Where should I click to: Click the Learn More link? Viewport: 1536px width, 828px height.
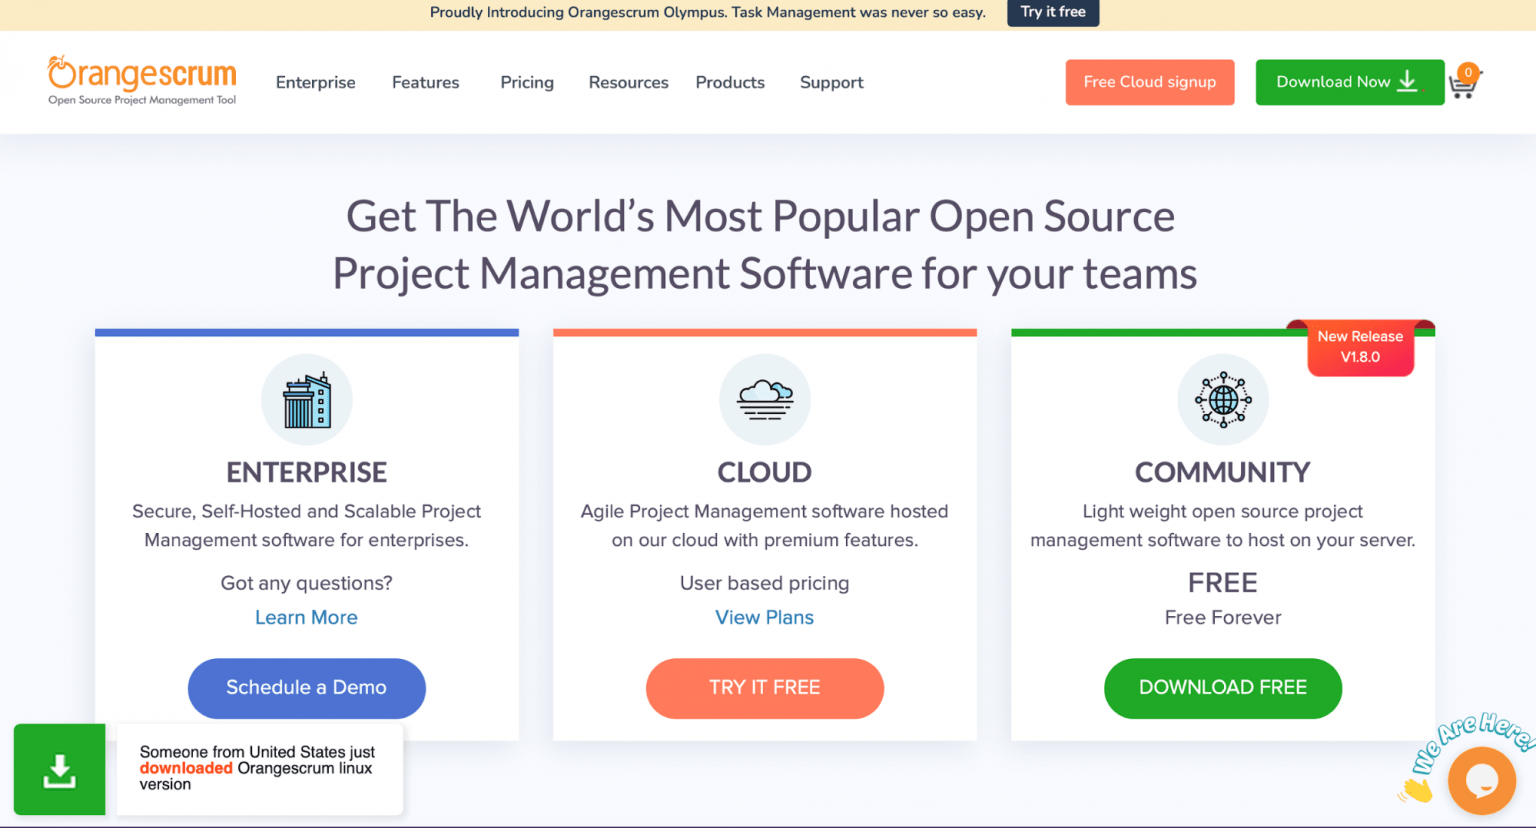pos(306,617)
